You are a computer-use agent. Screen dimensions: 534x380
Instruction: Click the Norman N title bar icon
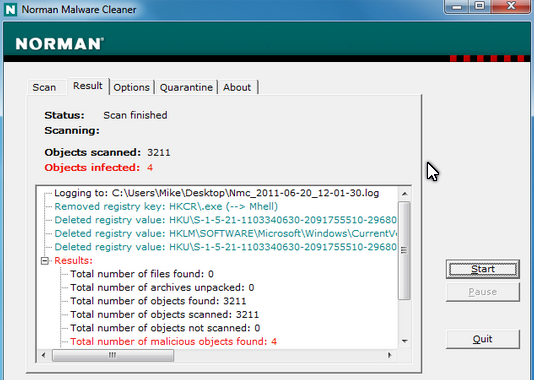10,10
